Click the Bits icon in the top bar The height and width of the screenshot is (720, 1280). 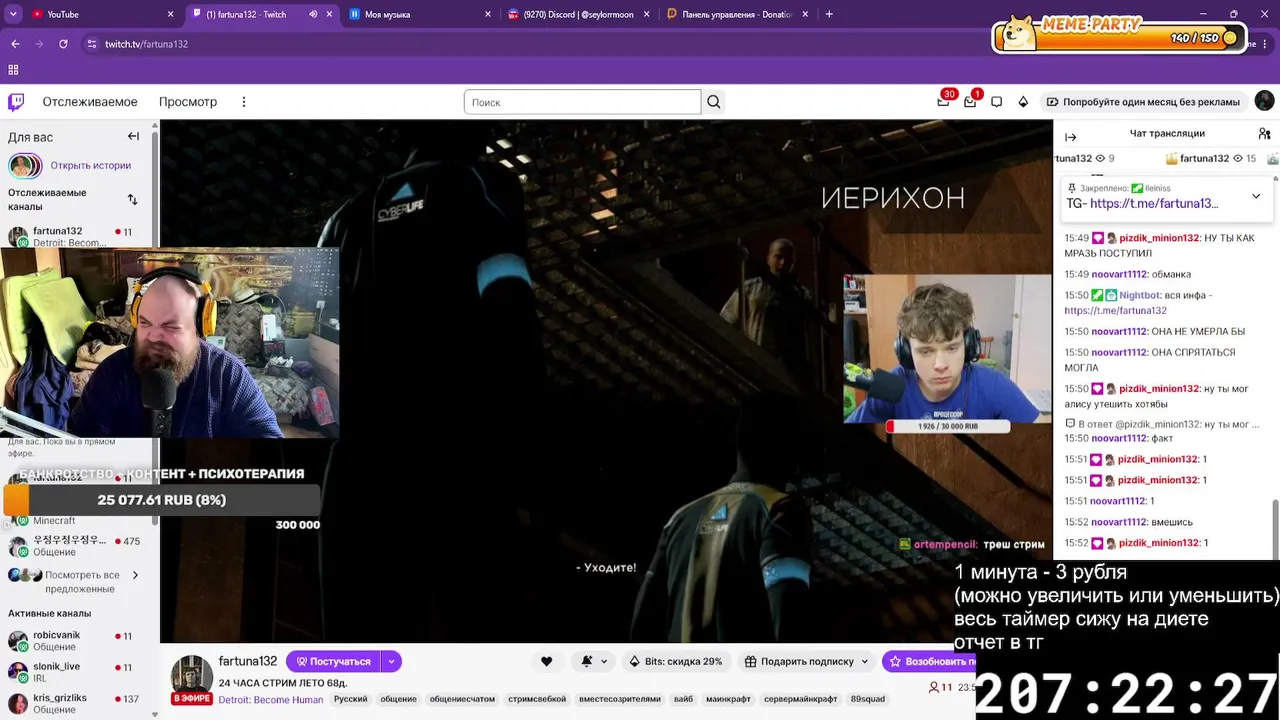(1023, 102)
